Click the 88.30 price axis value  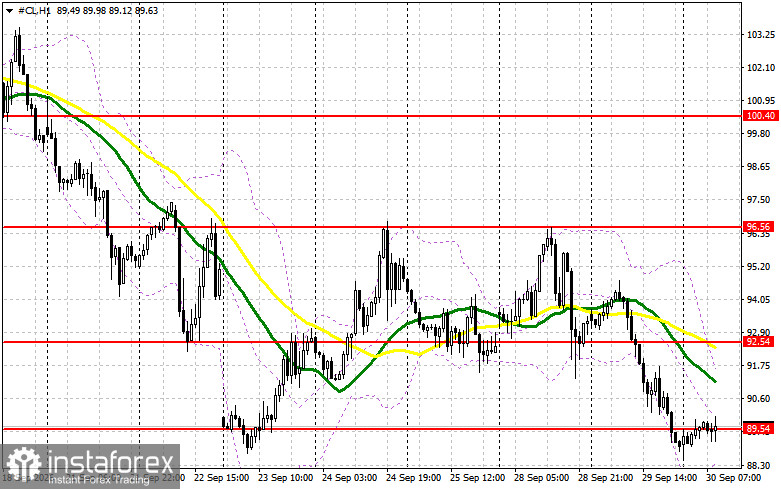[761, 465]
